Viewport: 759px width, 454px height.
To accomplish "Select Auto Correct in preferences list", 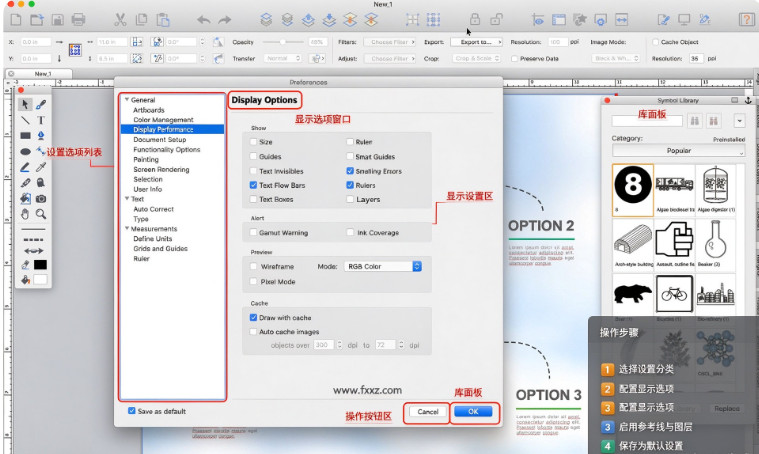I will tap(153, 209).
